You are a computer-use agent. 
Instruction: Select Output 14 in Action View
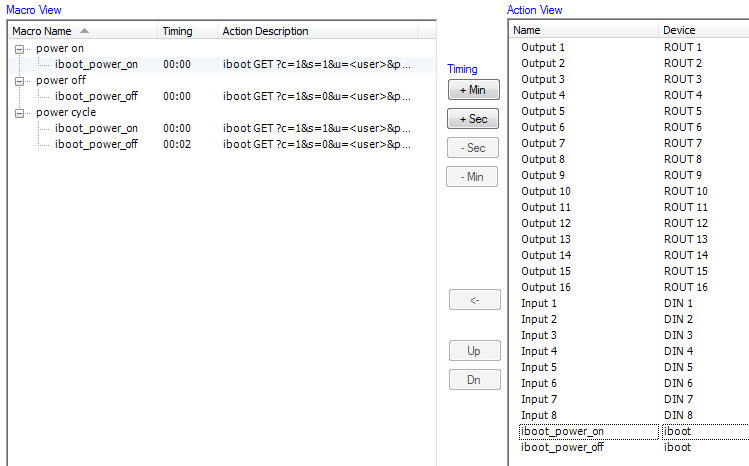pos(546,255)
